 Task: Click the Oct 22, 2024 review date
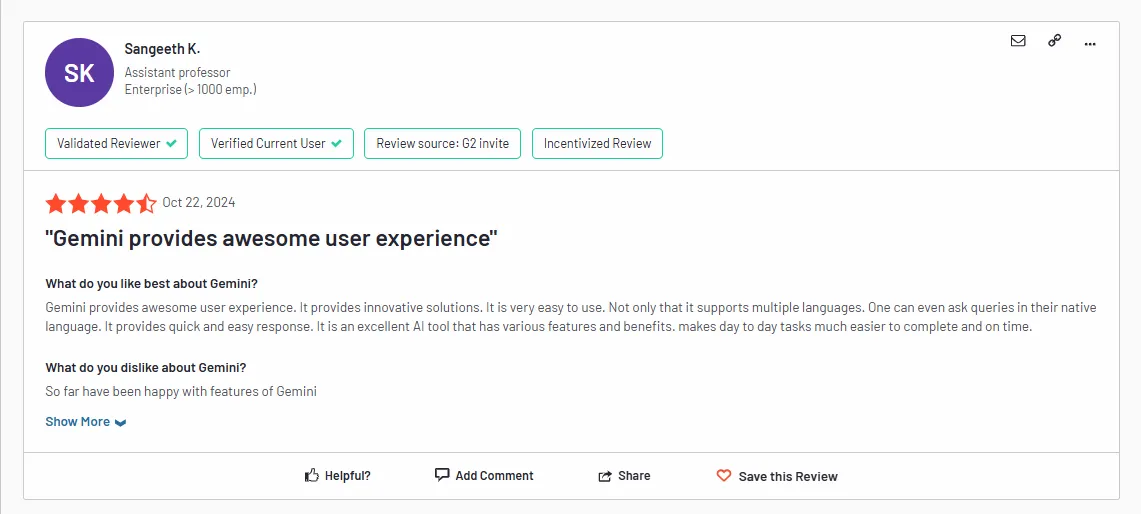[x=199, y=202]
